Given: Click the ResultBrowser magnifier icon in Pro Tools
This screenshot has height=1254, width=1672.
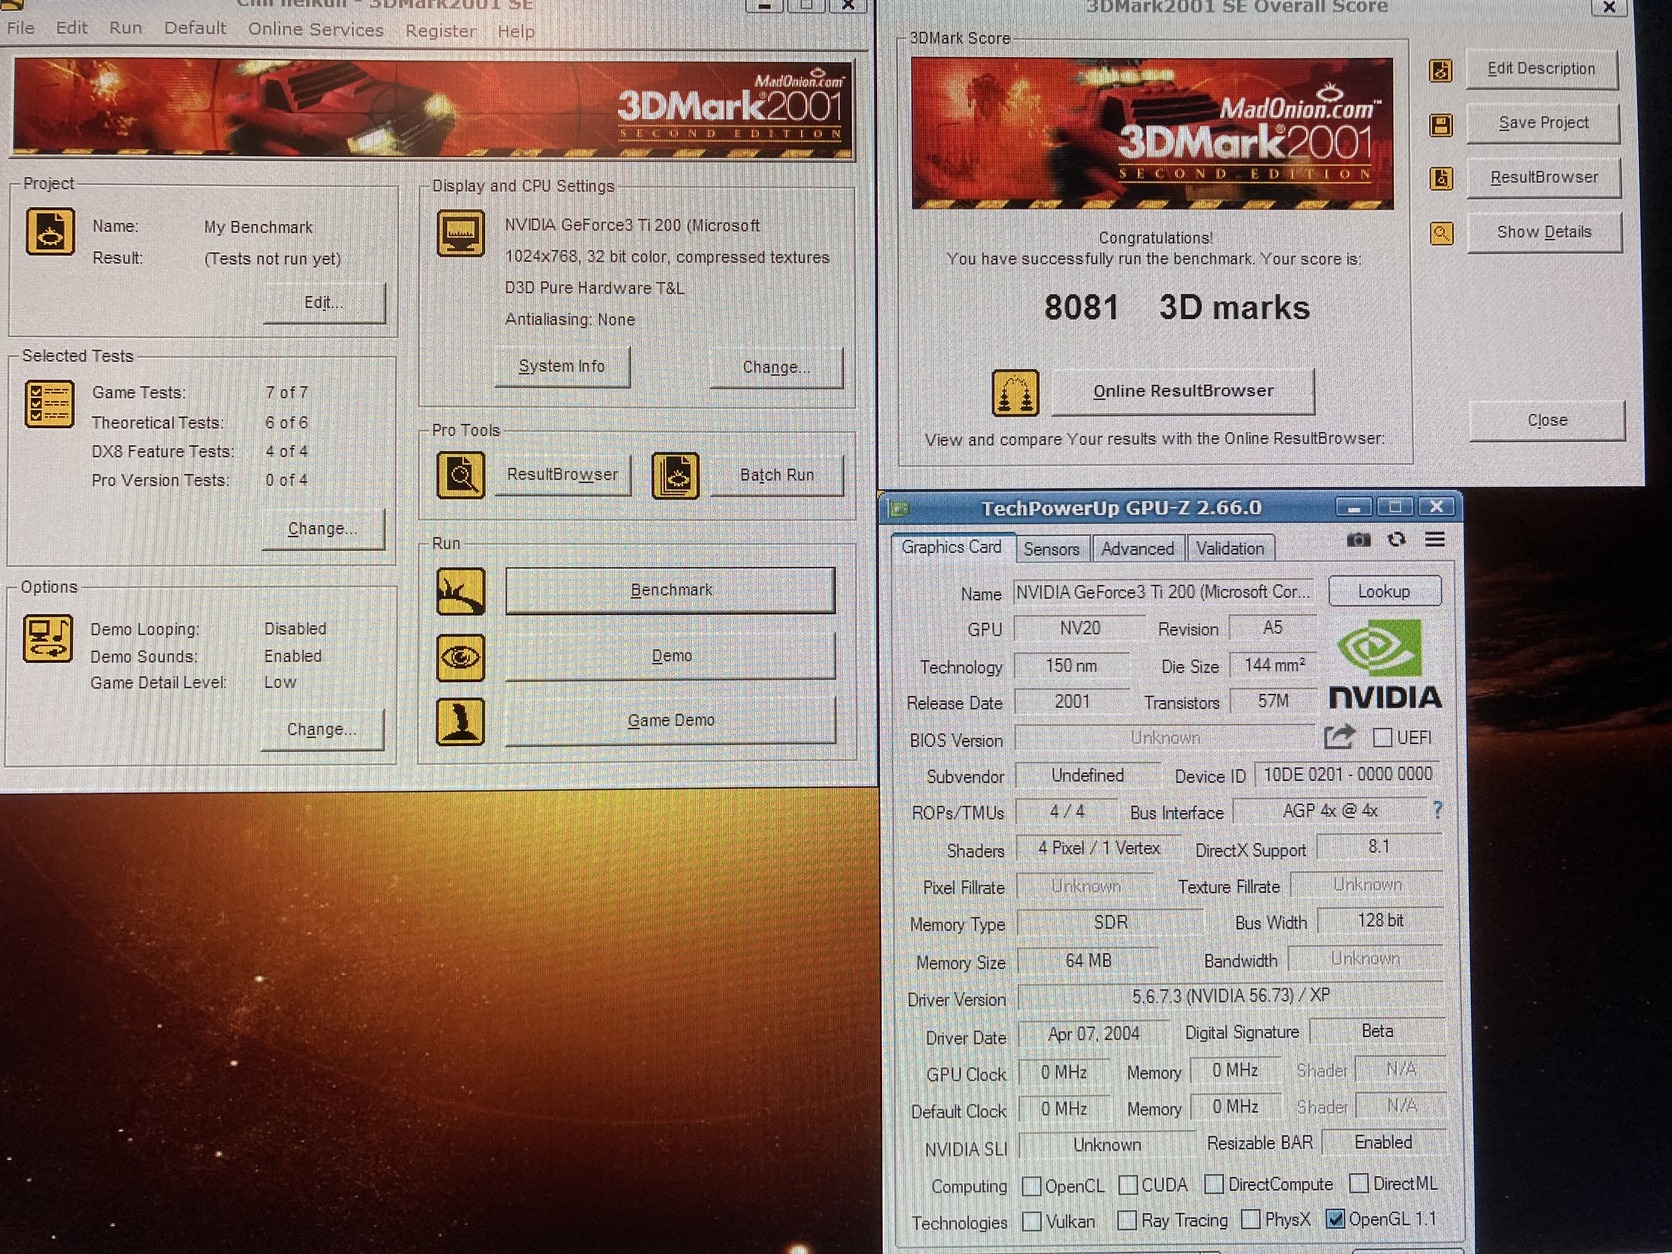Looking at the screenshot, I should click(x=461, y=475).
